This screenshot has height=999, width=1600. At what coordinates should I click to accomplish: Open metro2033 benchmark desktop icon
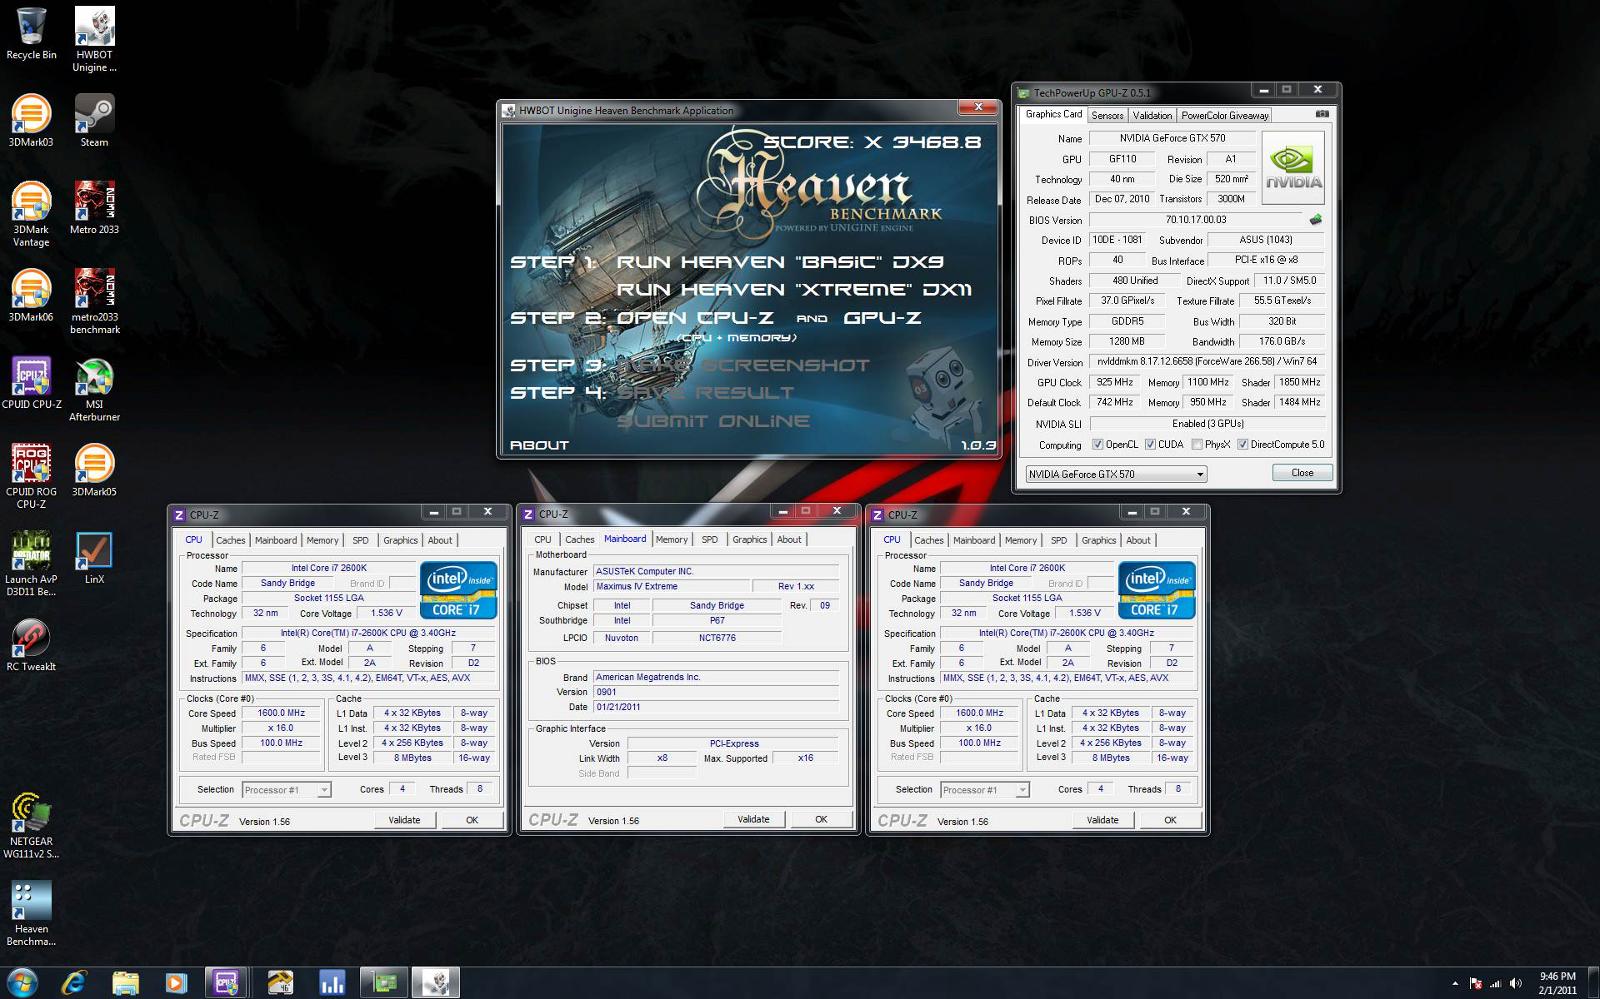94,301
